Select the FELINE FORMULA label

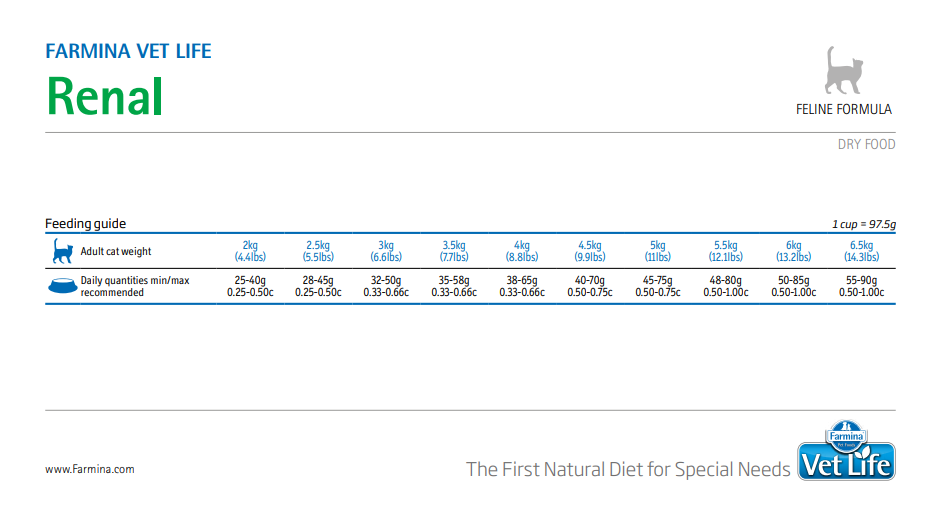tap(844, 109)
